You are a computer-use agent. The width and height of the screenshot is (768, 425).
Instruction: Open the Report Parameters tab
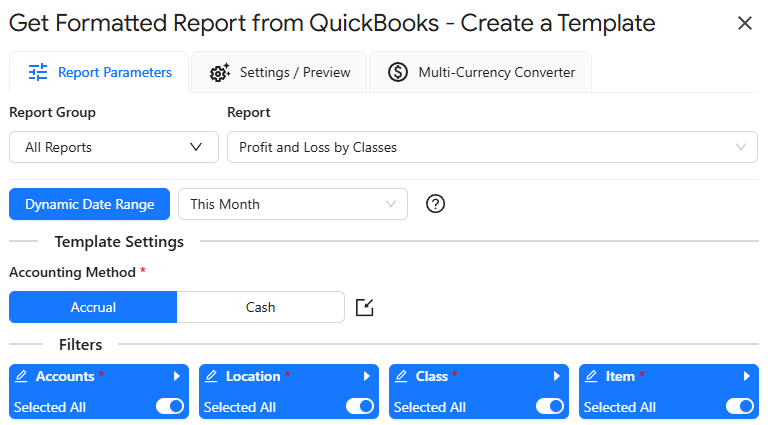(x=99, y=72)
